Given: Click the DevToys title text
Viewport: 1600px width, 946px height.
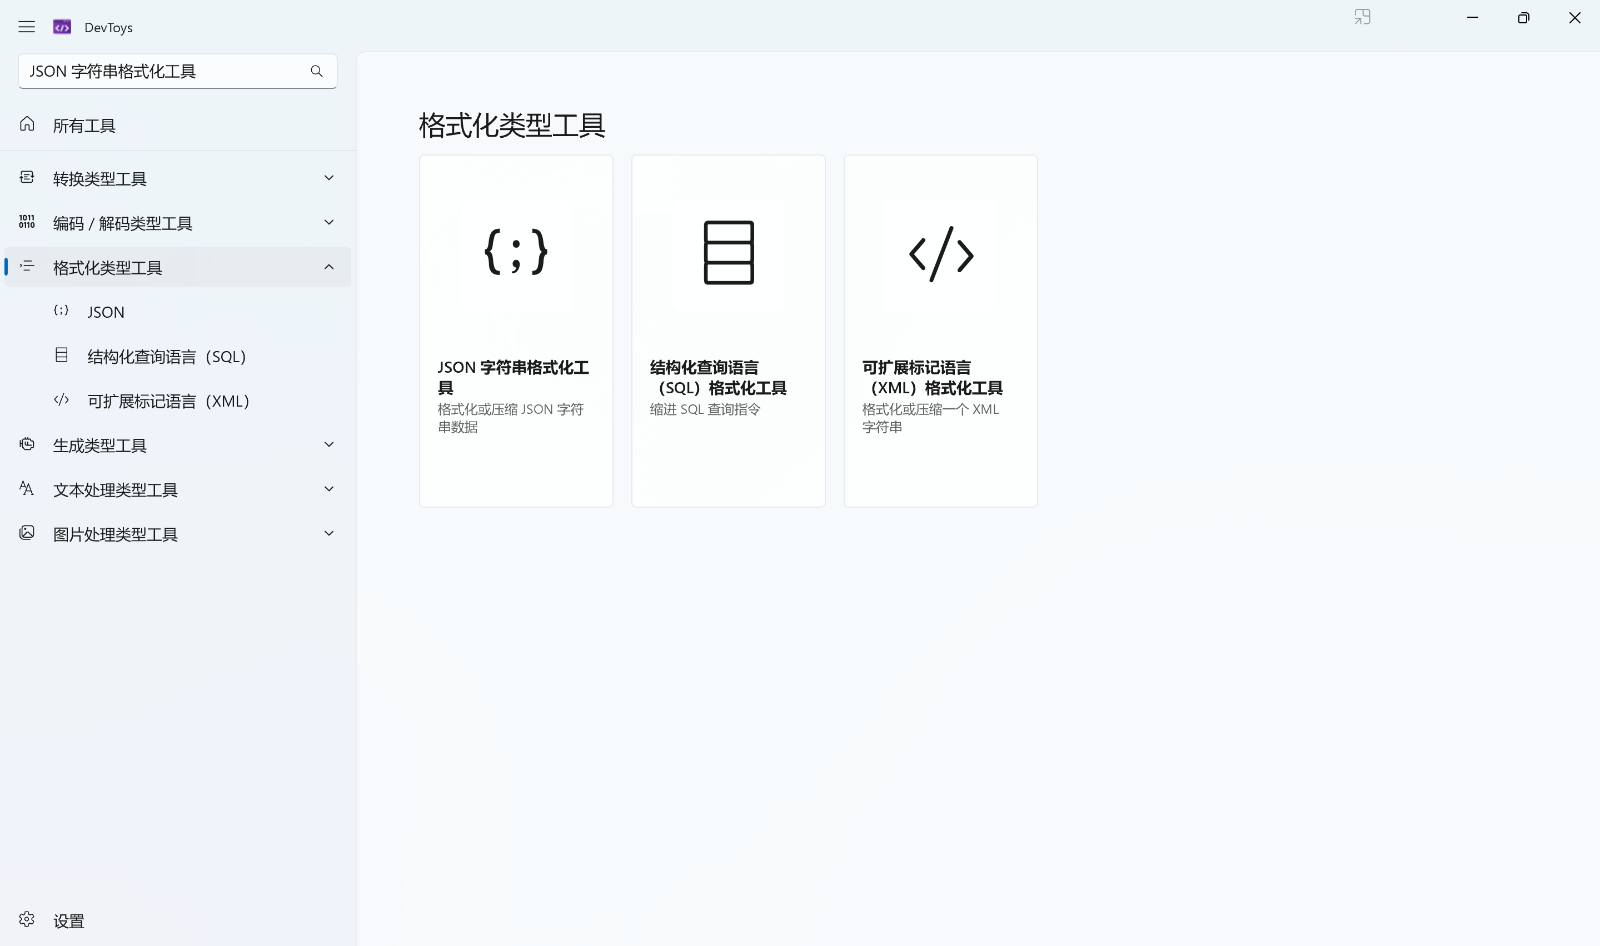Looking at the screenshot, I should 109,28.
